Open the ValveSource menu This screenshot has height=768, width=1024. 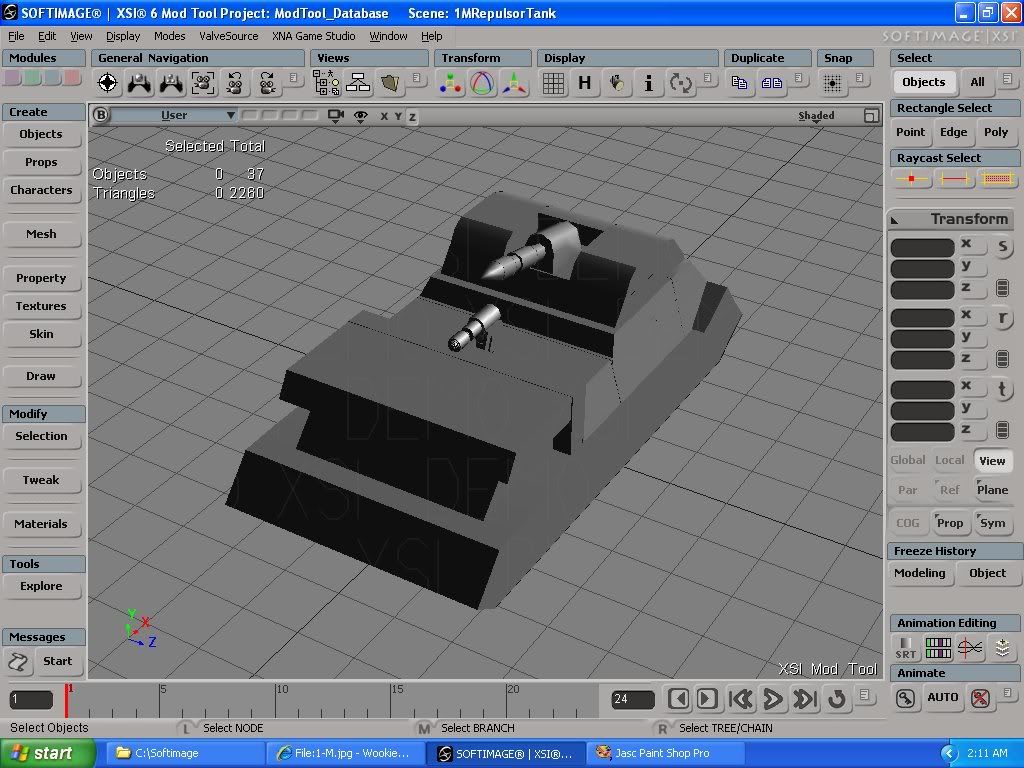click(229, 36)
